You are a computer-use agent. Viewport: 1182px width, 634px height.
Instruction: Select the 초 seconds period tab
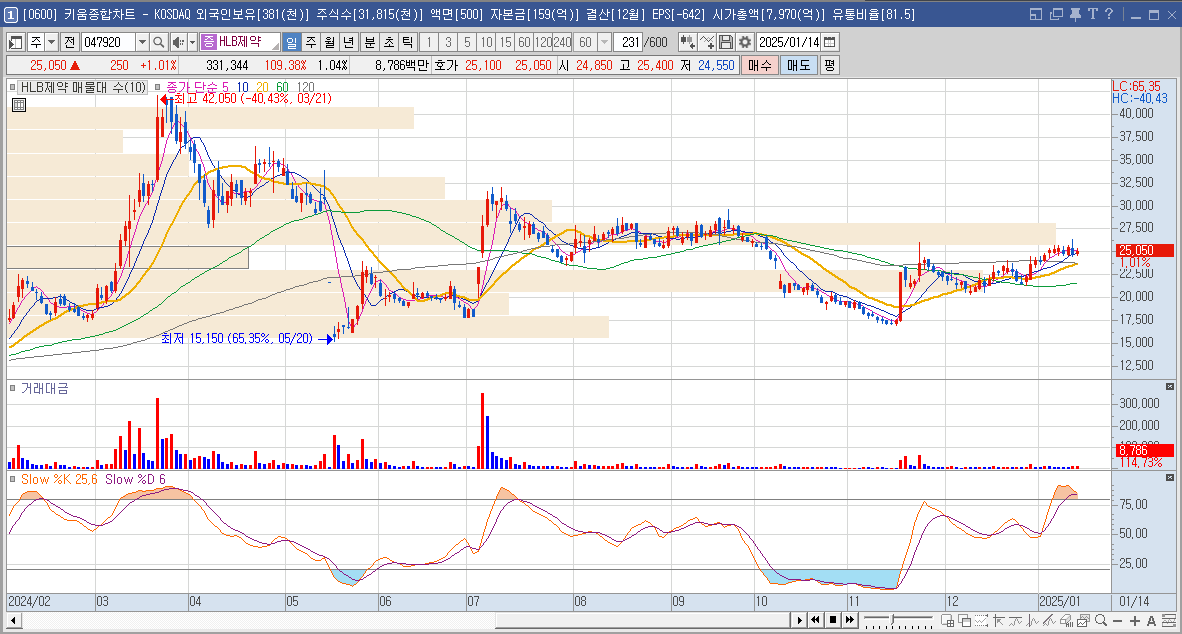tap(388, 42)
